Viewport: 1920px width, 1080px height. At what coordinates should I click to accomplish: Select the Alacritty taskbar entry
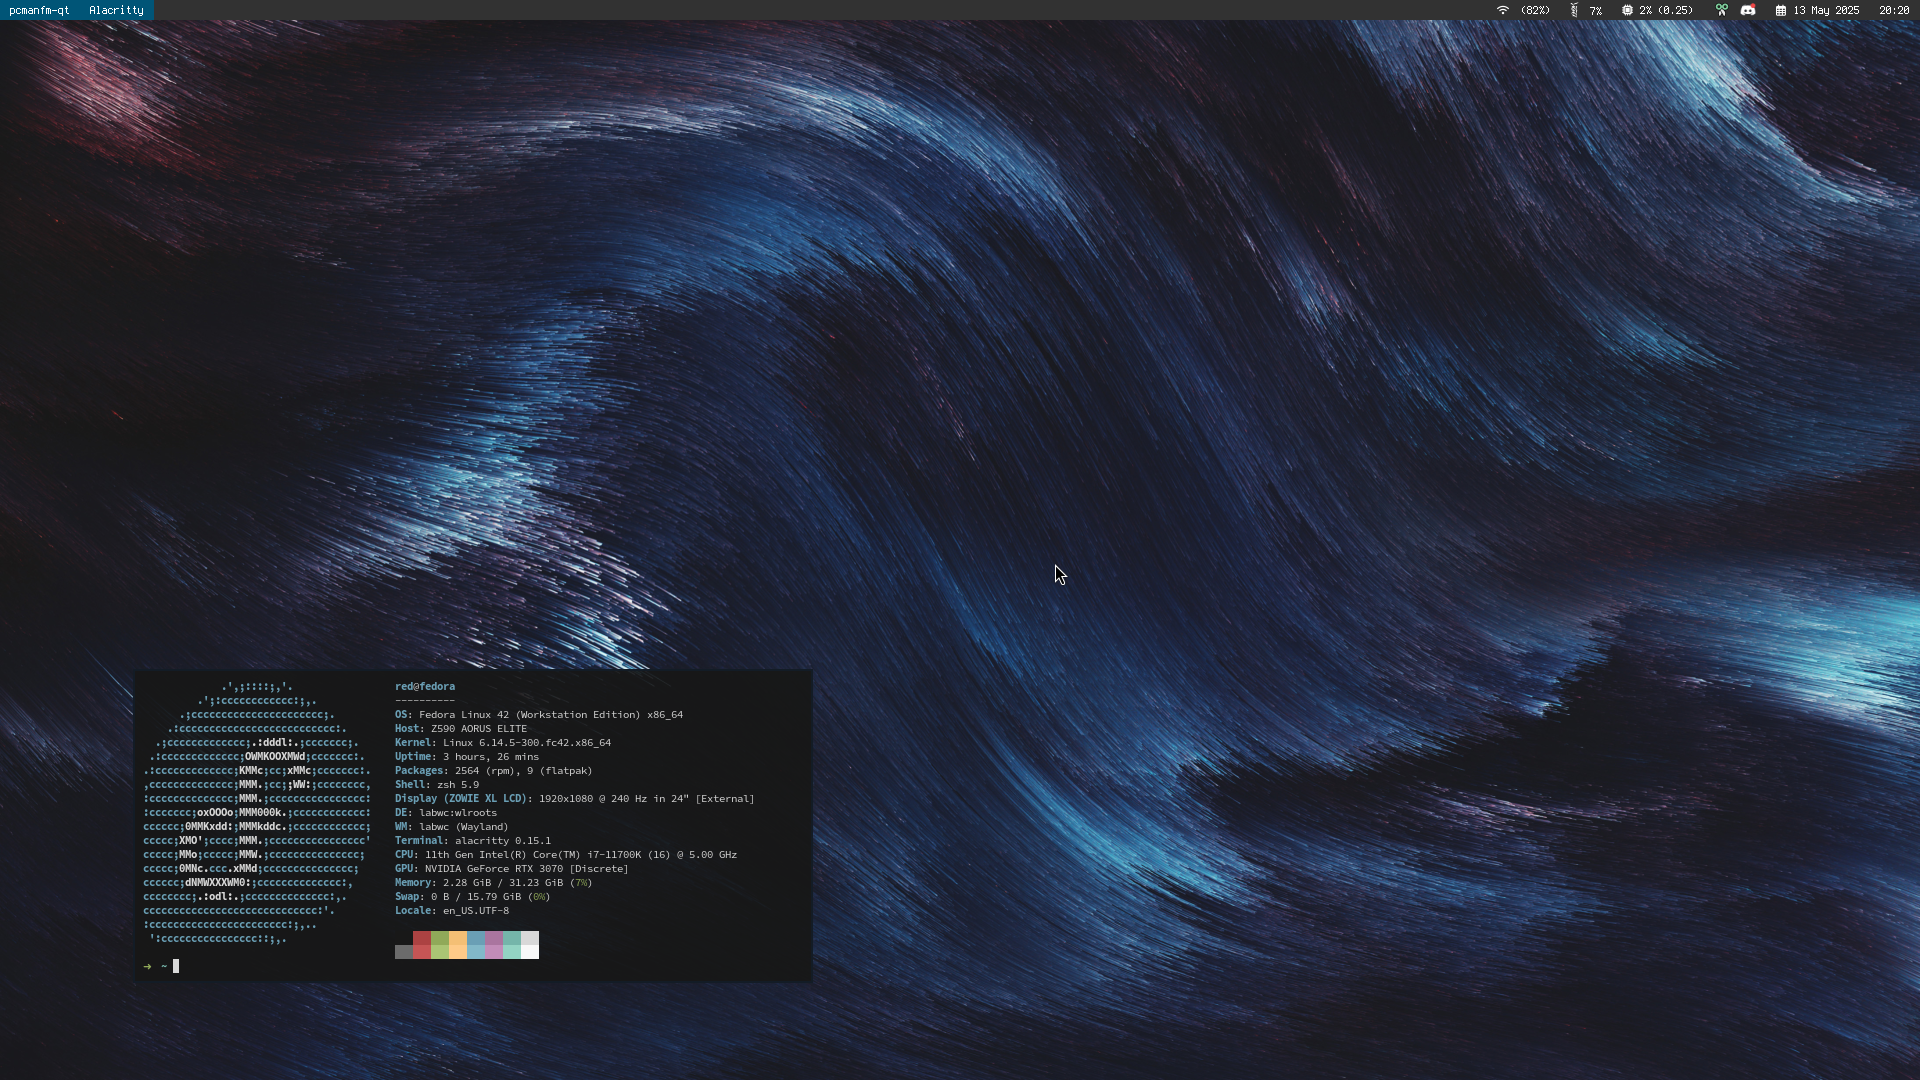click(116, 10)
